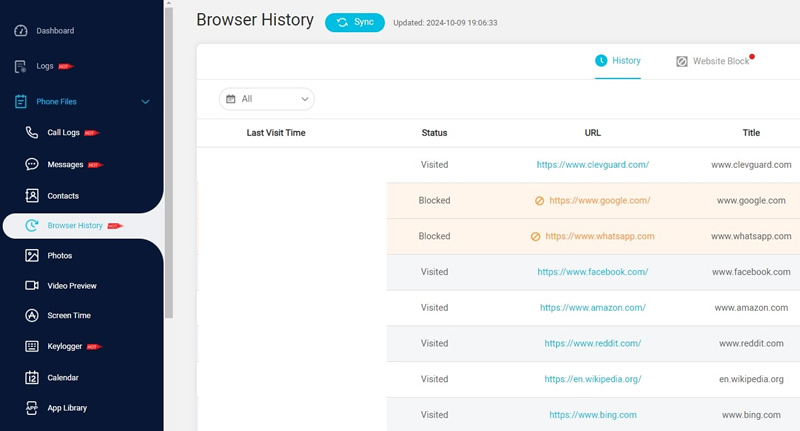The image size is (800, 431).
Task: Open Logs from the sidebar
Action: click(45, 66)
